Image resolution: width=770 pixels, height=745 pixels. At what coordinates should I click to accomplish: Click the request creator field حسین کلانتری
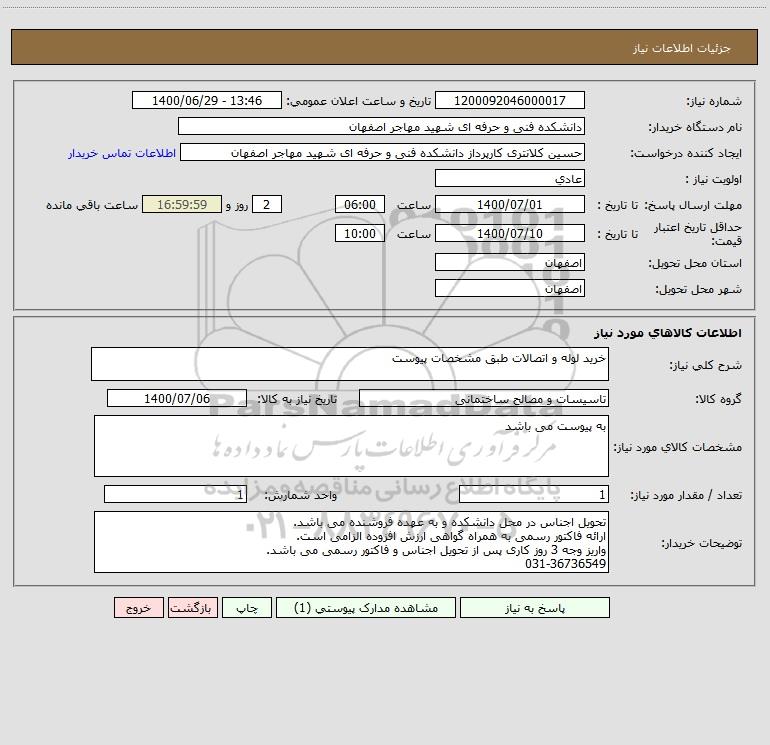(x=383, y=152)
